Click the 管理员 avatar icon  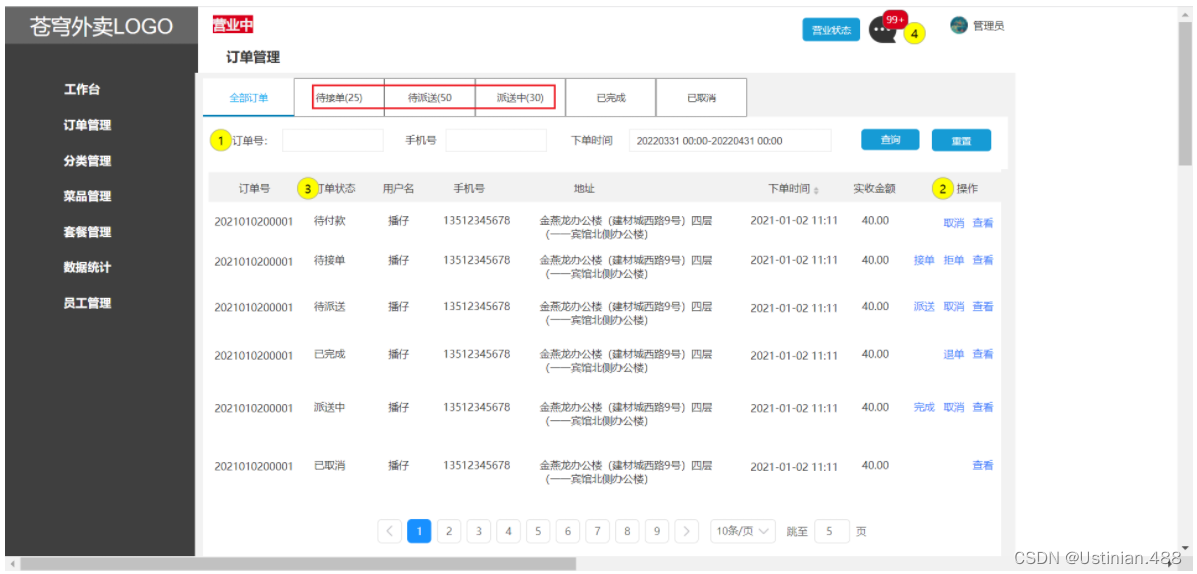[959, 25]
